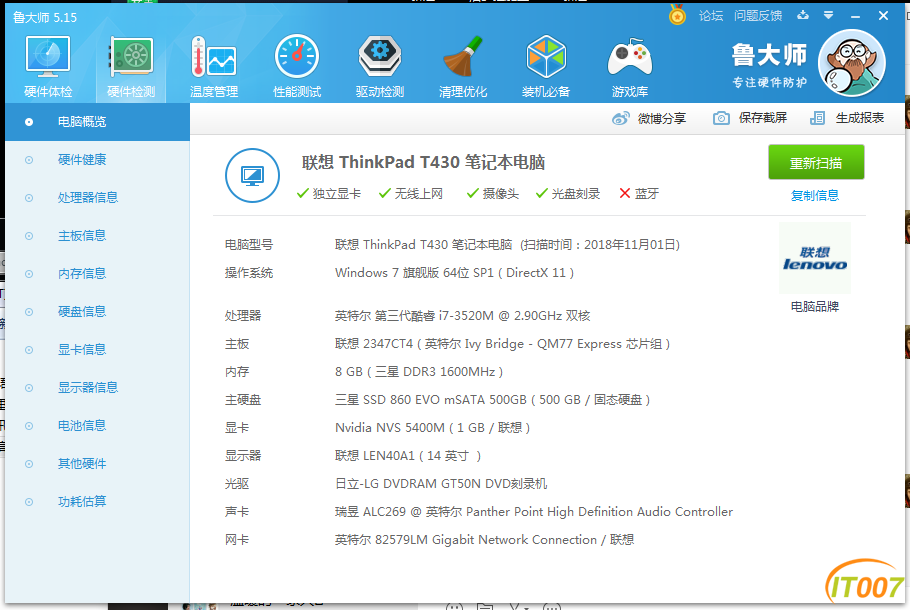Open 装机必备 essential software cube
Viewport: 910px width, 610px height.
(x=546, y=67)
